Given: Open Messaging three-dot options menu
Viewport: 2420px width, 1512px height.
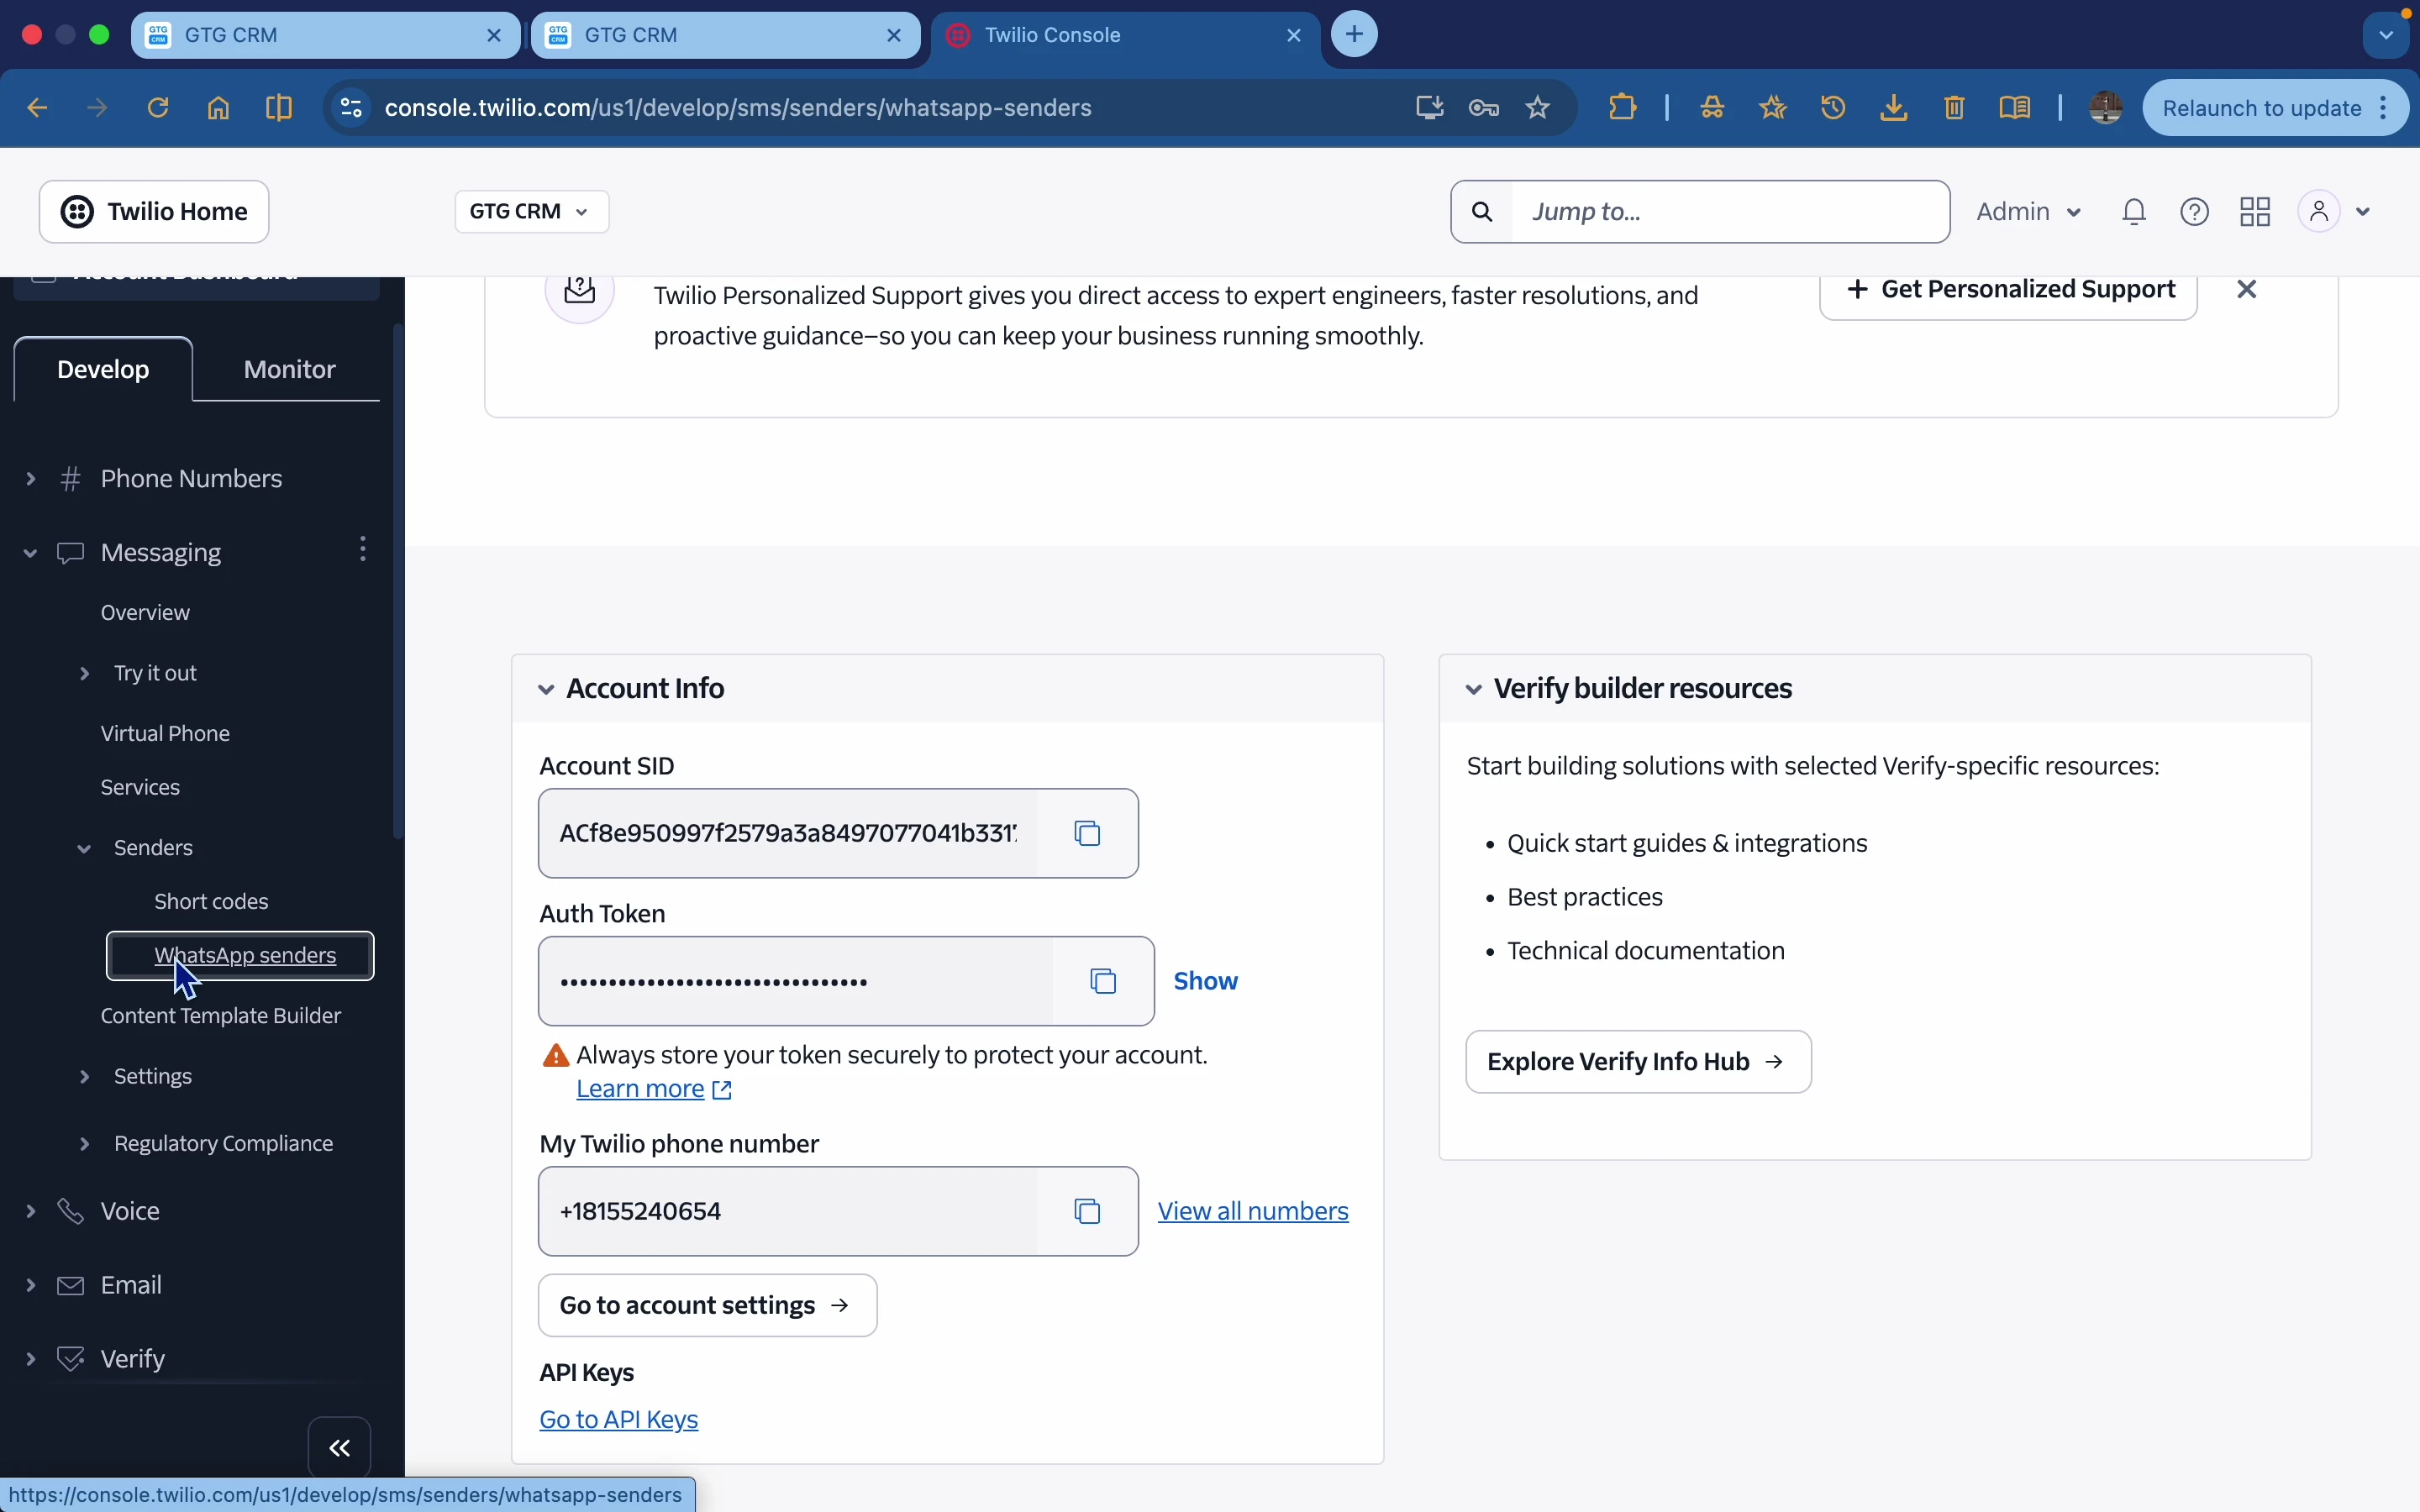Looking at the screenshot, I should [x=364, y=549].
